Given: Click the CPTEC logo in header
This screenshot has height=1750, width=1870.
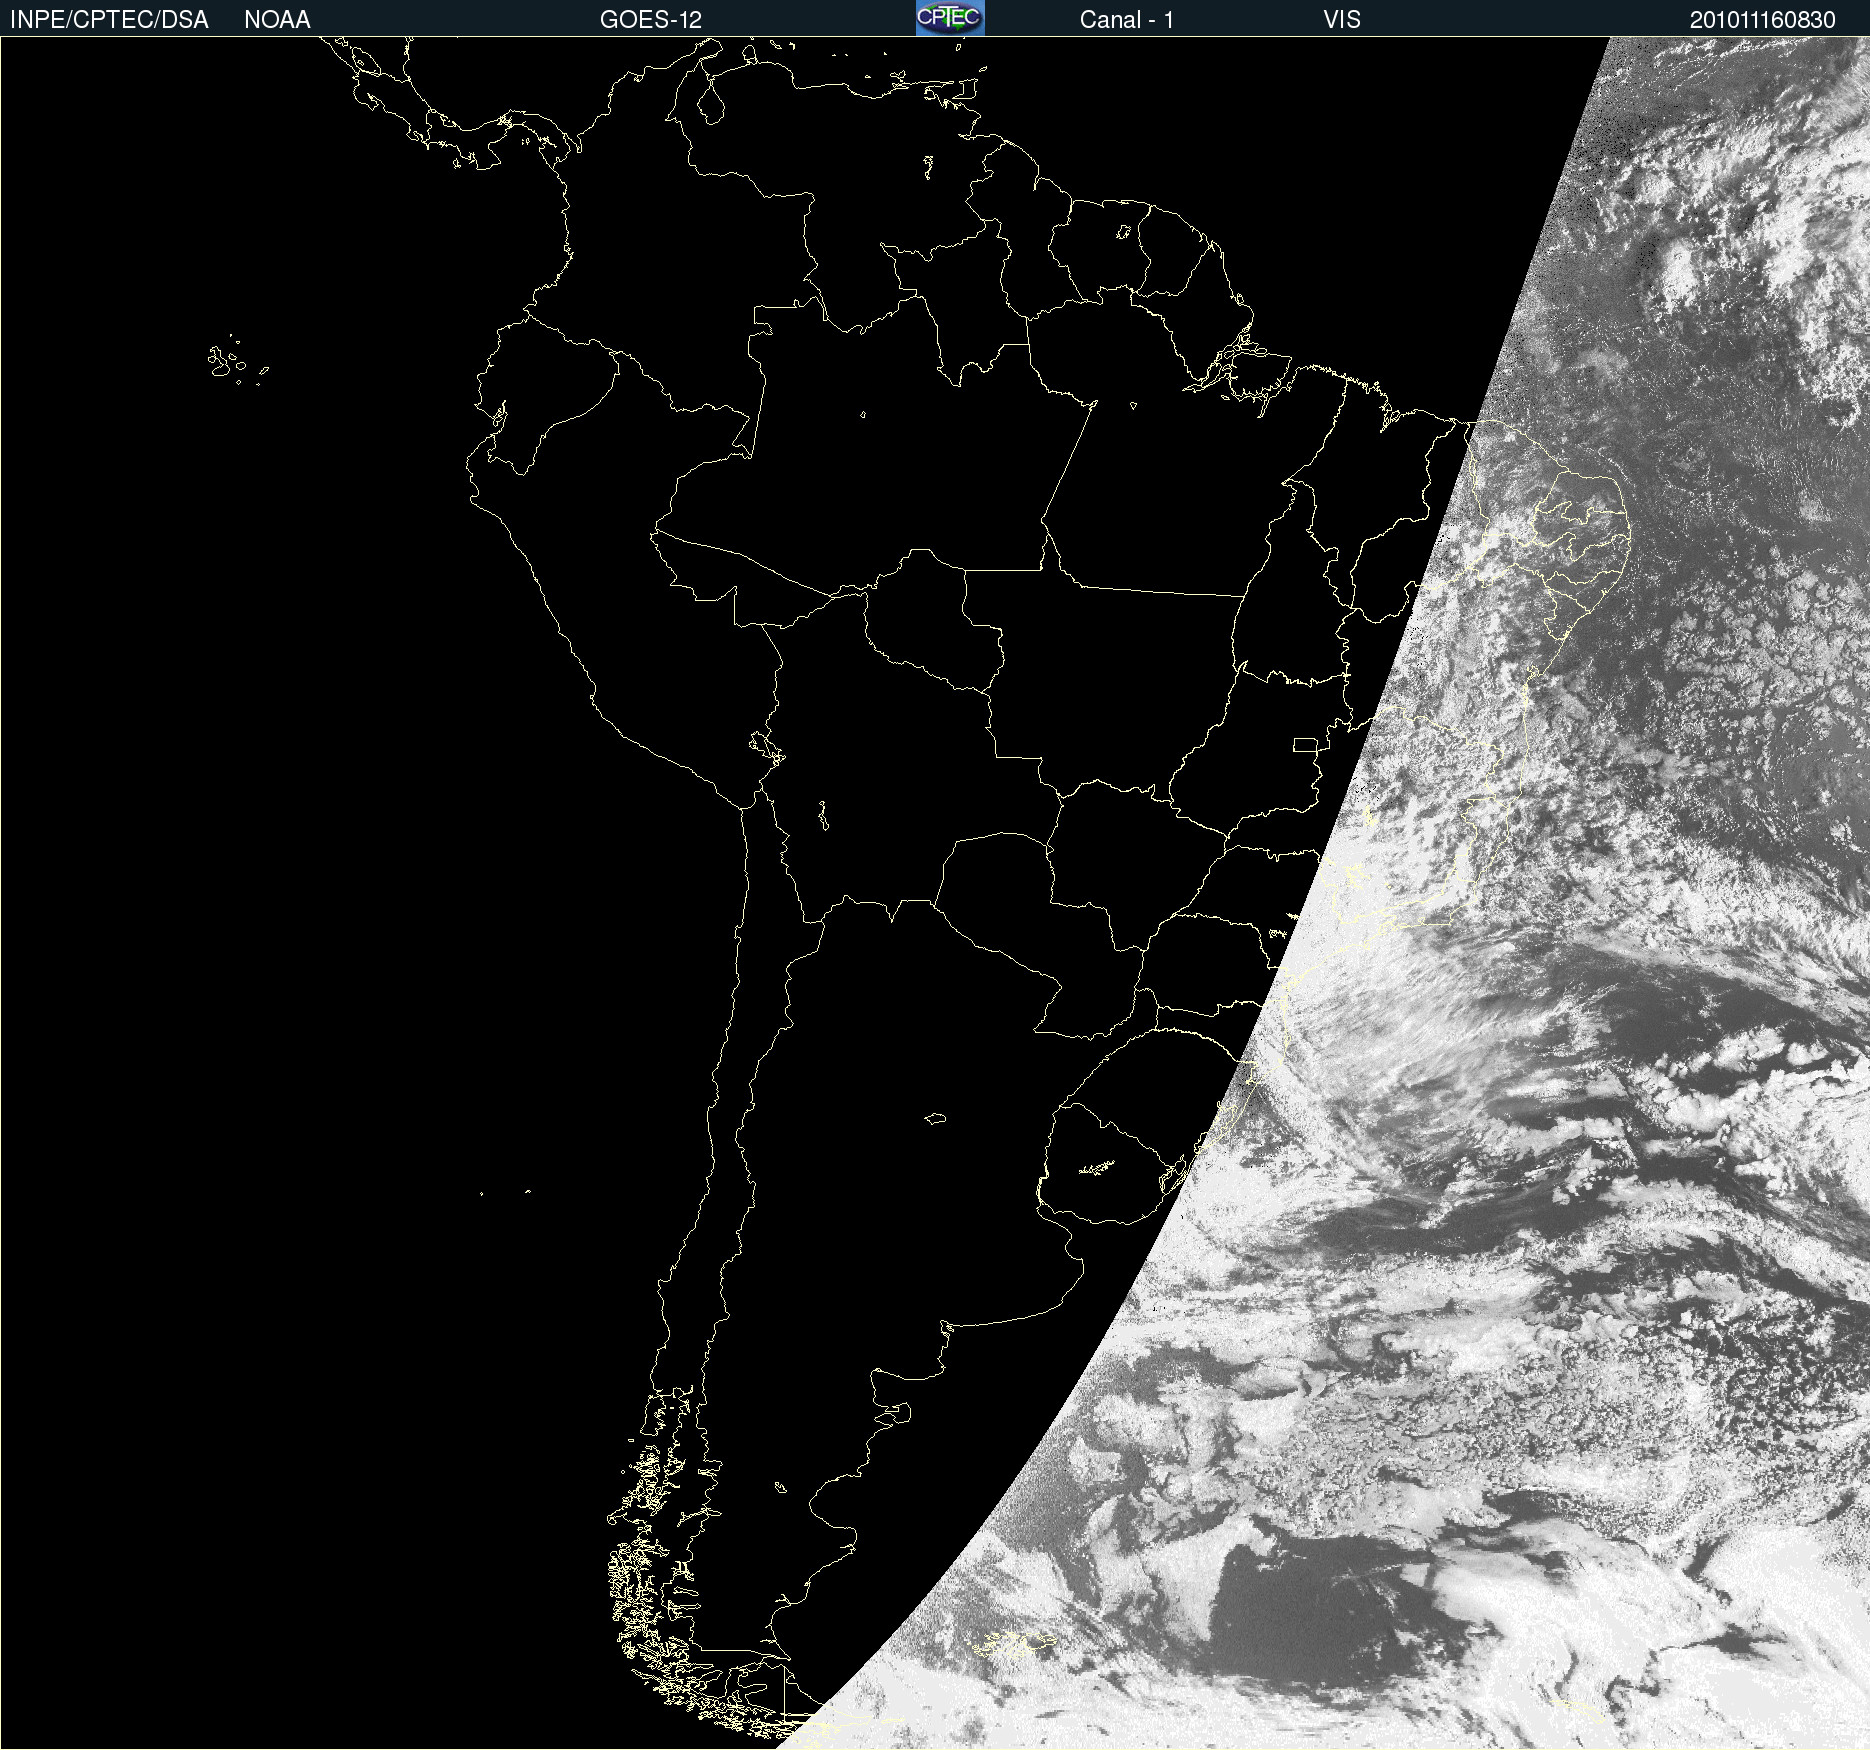Looking at the screenshot, I should (x=950, y=18).
